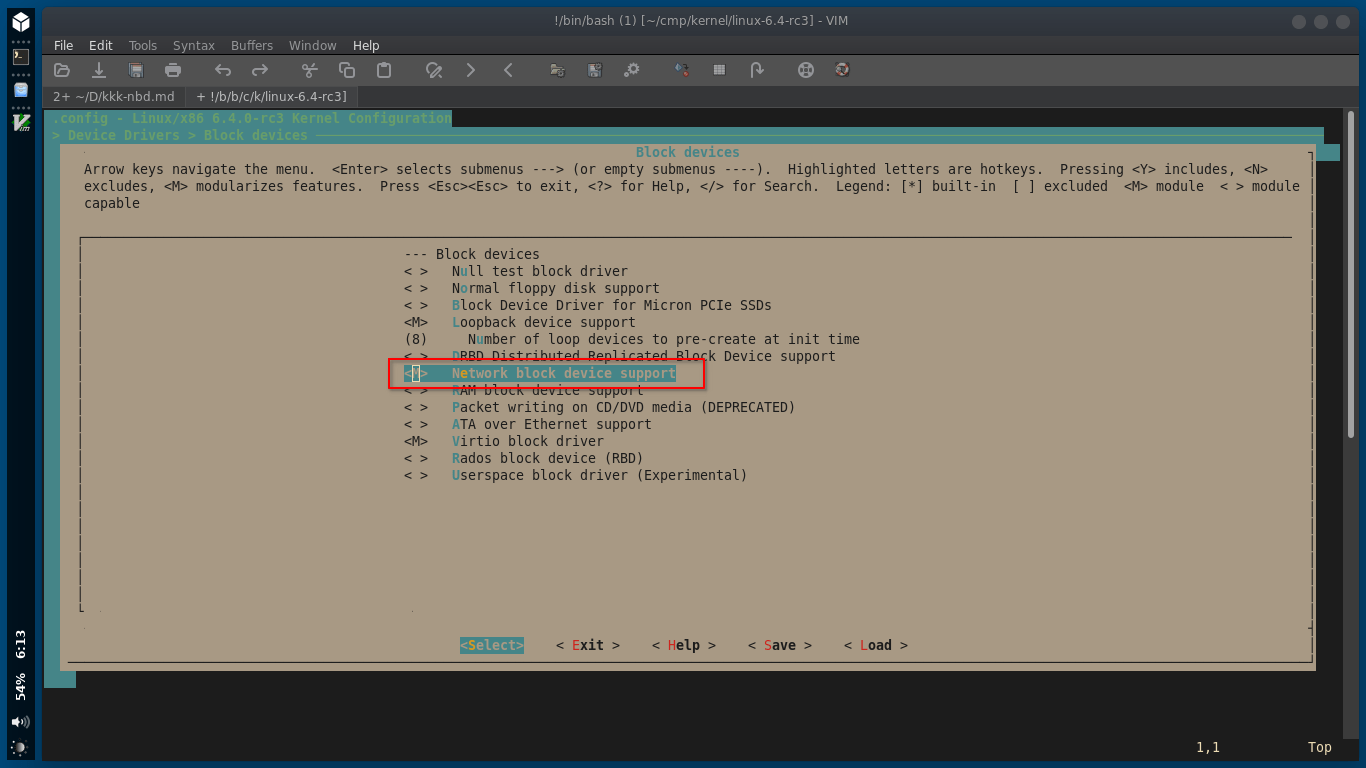This screenshot has height=768, width=1366.
Task: Click the < Save > button
Action: click(x=780, y=645)
